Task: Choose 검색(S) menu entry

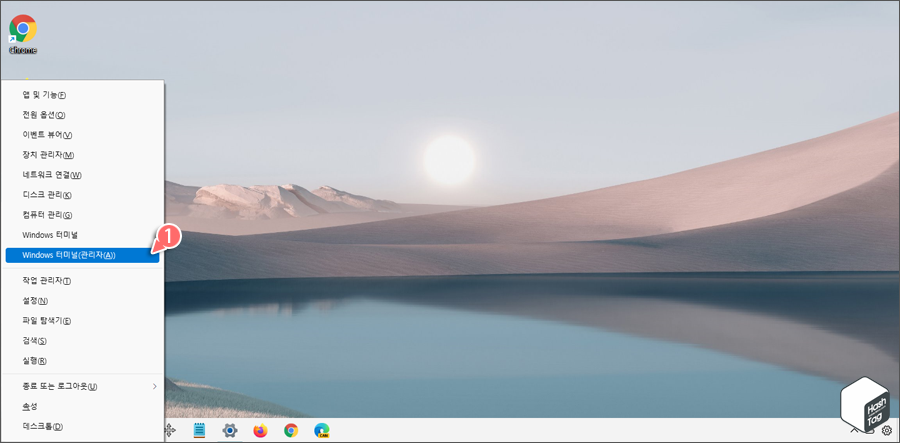Action: pyautogui.click(x=82, y=341)
